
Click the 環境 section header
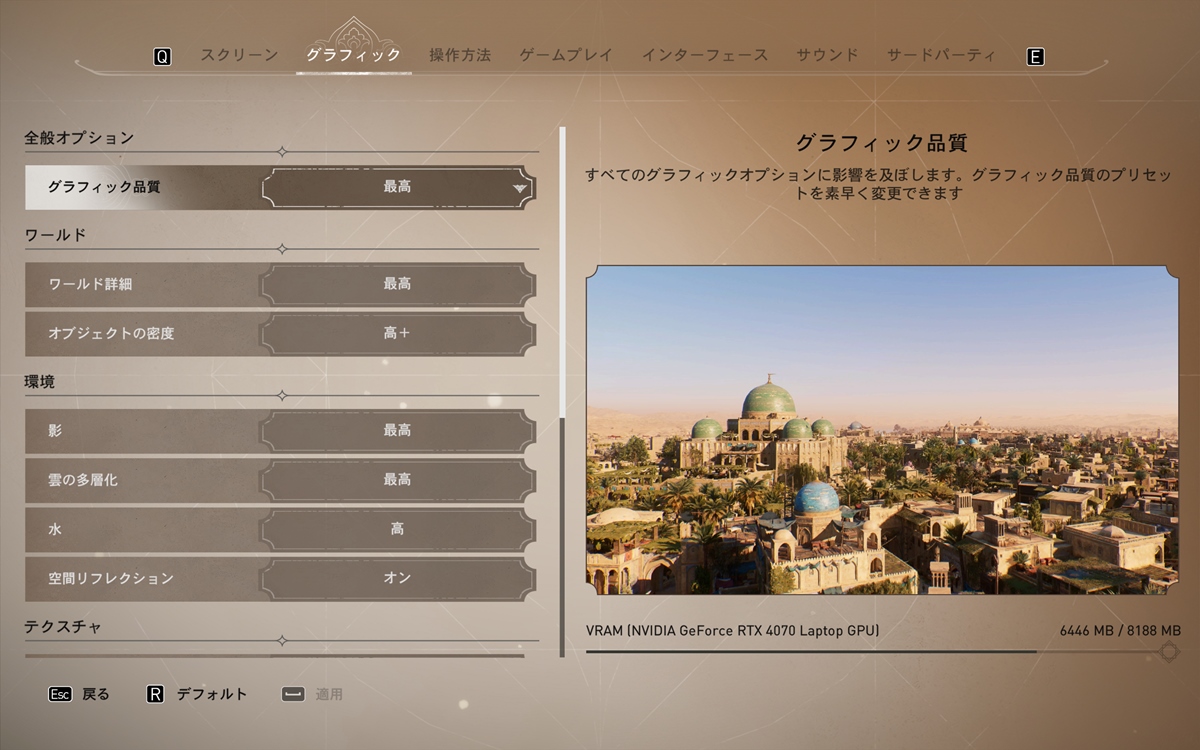pyautogui.click(x=39, y=382)
